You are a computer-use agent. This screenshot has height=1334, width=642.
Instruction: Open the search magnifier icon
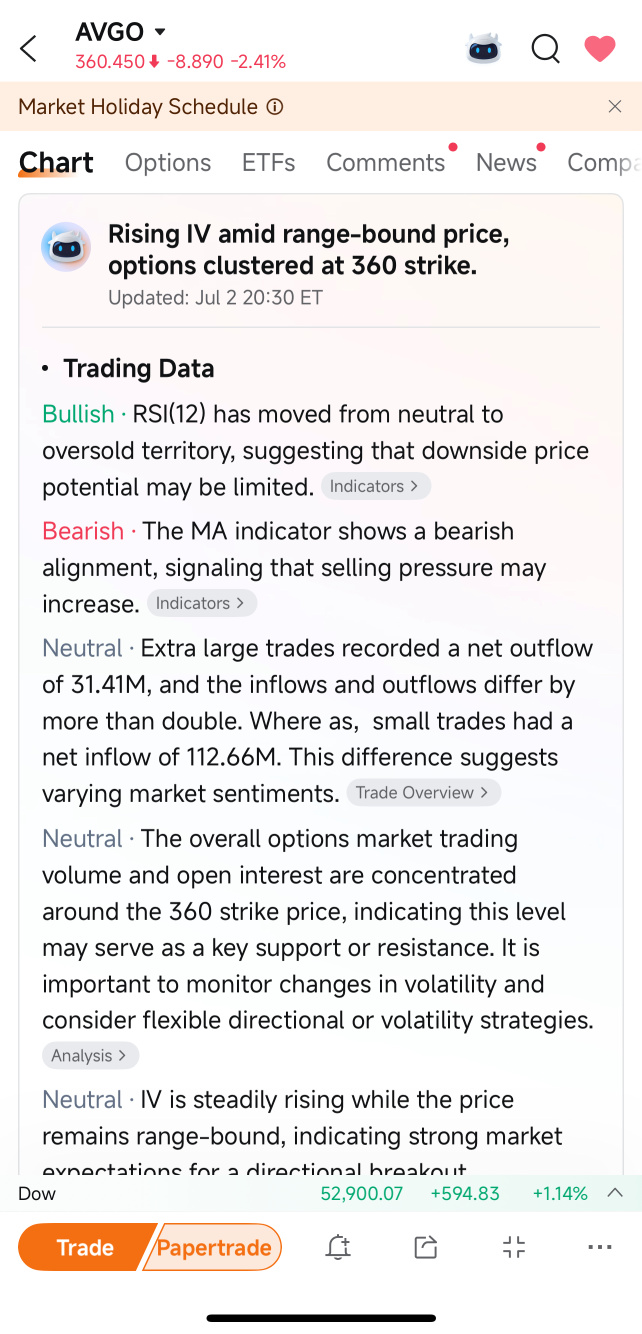(545, 48)
